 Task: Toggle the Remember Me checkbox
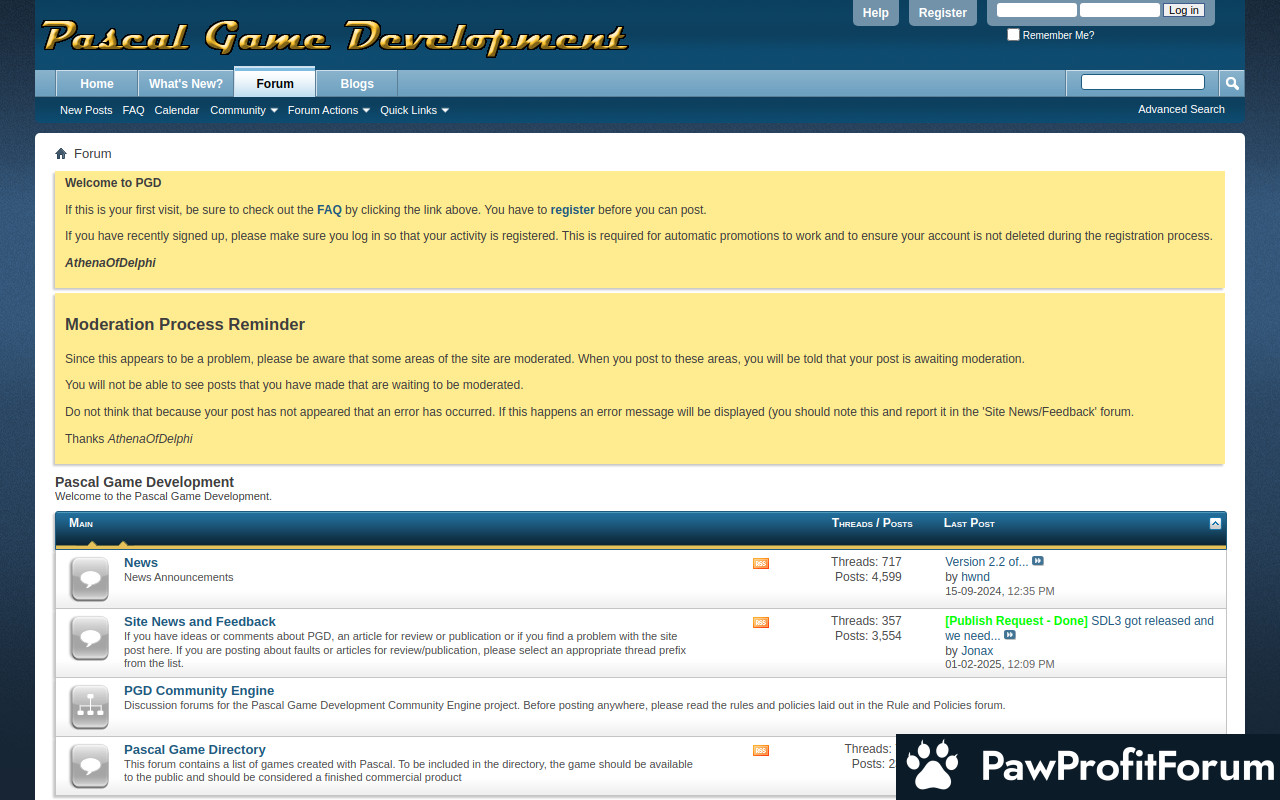click(x=1013, y=35)
